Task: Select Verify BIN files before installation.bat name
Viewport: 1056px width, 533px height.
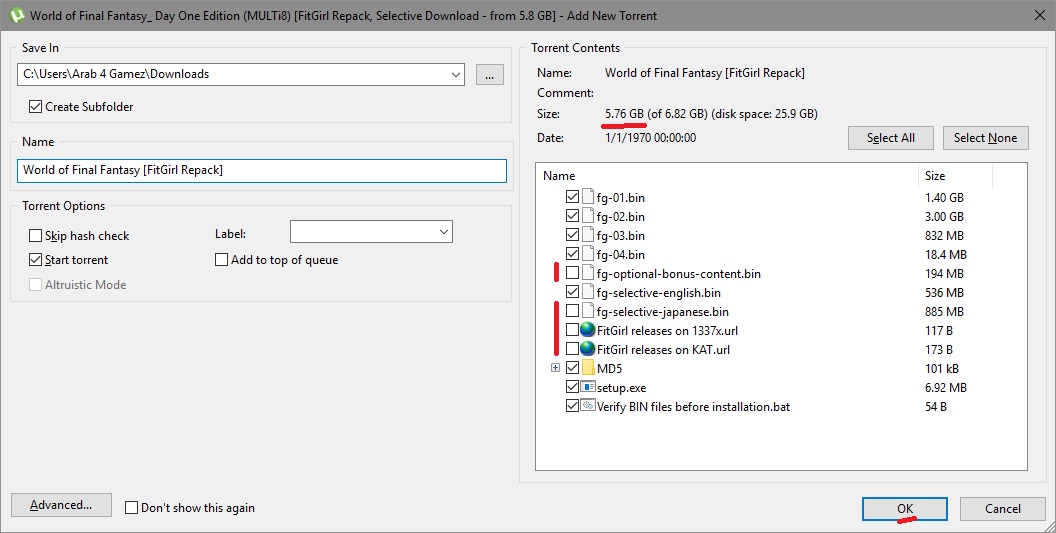Action: pyautogui.click(x=693, y=406)
